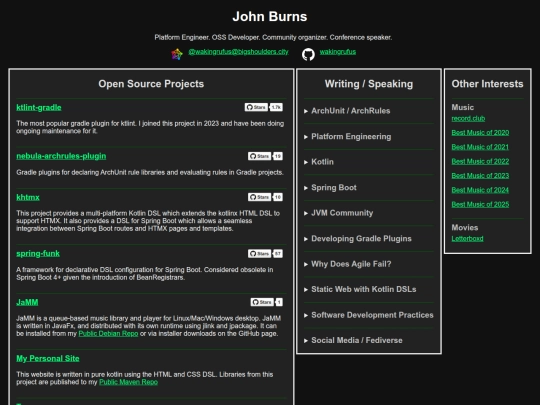
Task: Open the Best Music of 2023 link
Action: click(x=480, y=176)
